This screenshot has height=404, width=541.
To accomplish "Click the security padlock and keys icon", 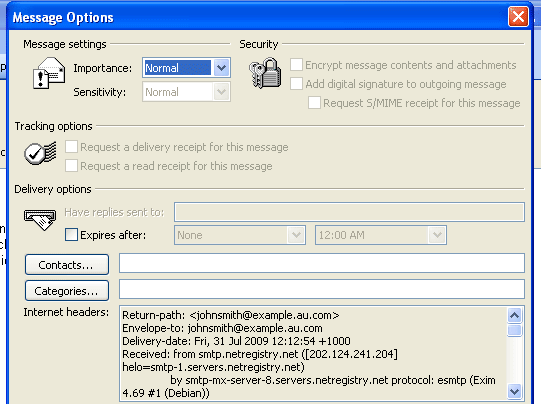I will (265, 73).
